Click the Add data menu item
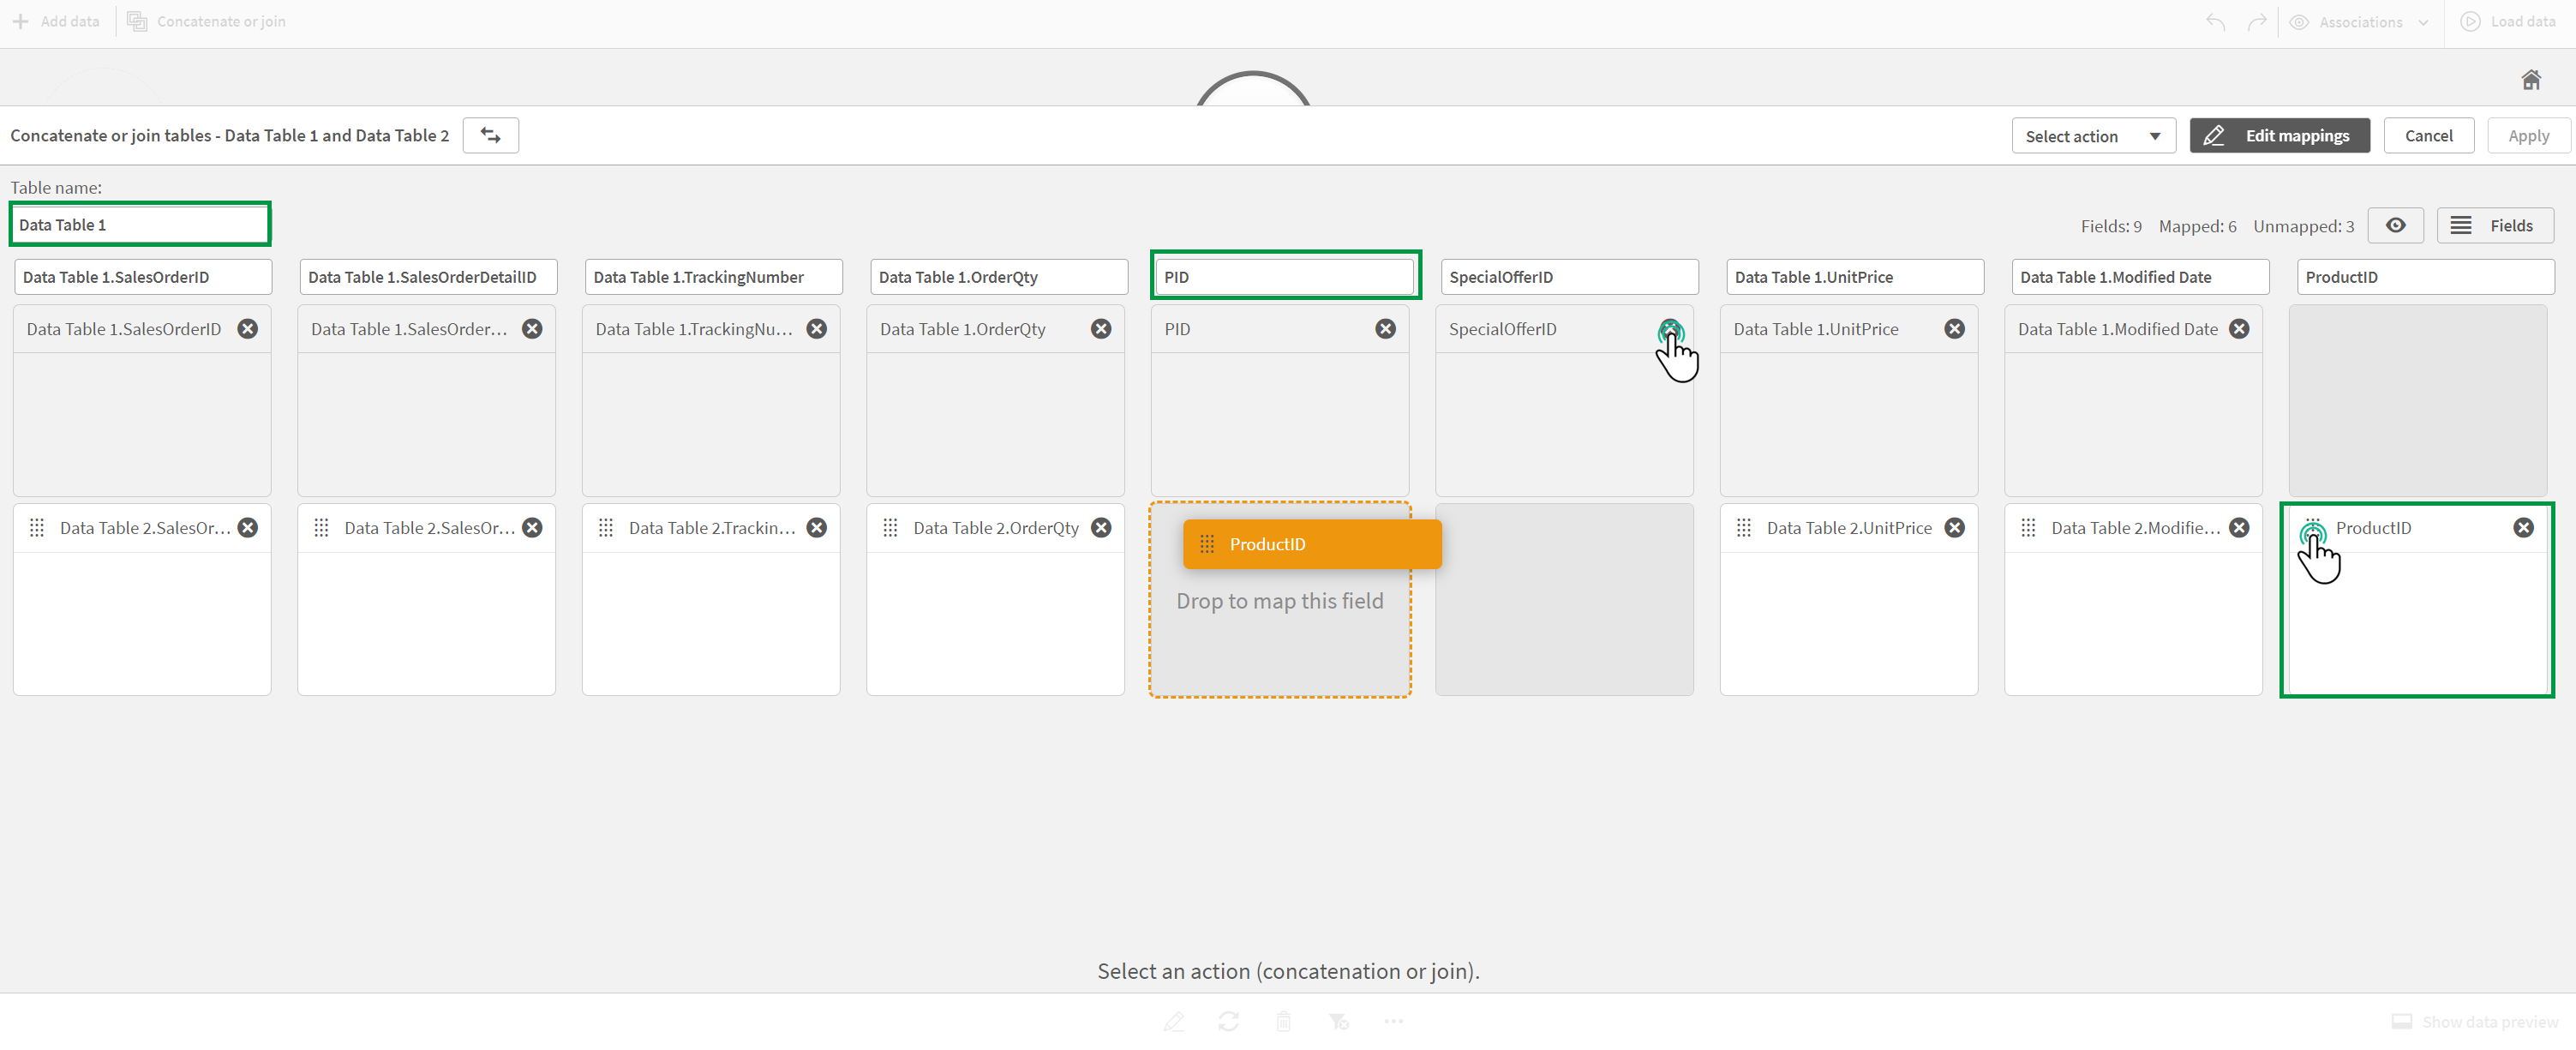The width and height of the screenshot is (2576, 1050). (56, 21)
